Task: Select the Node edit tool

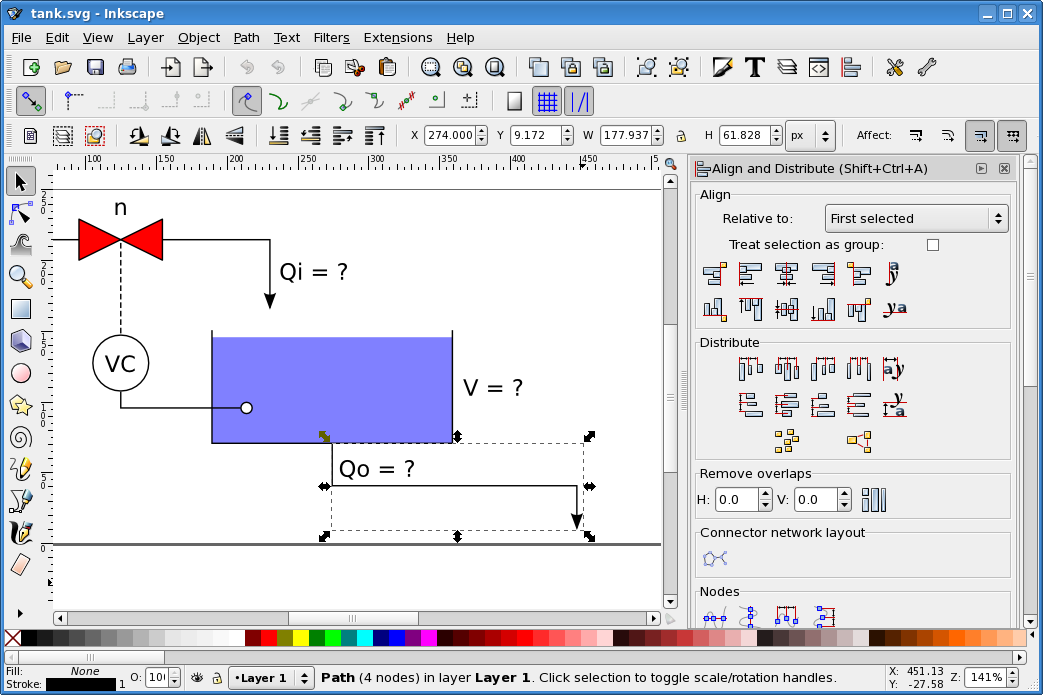Action: (x=21, y=213)
